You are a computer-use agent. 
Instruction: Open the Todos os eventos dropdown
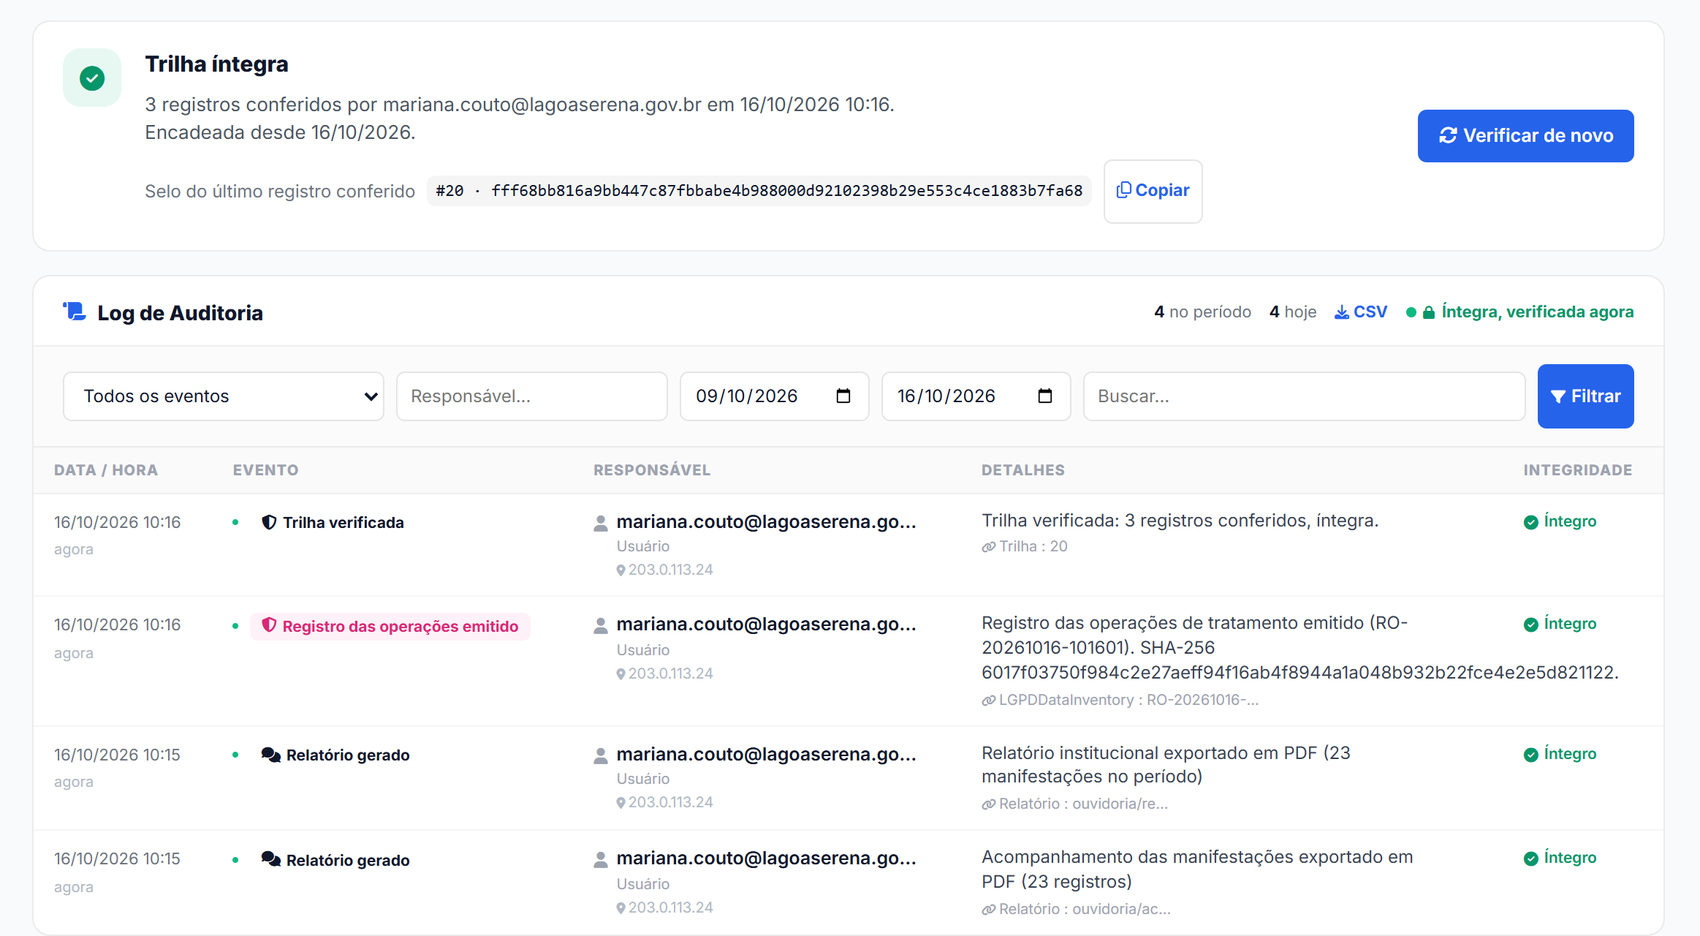click(x=223, y=396)
